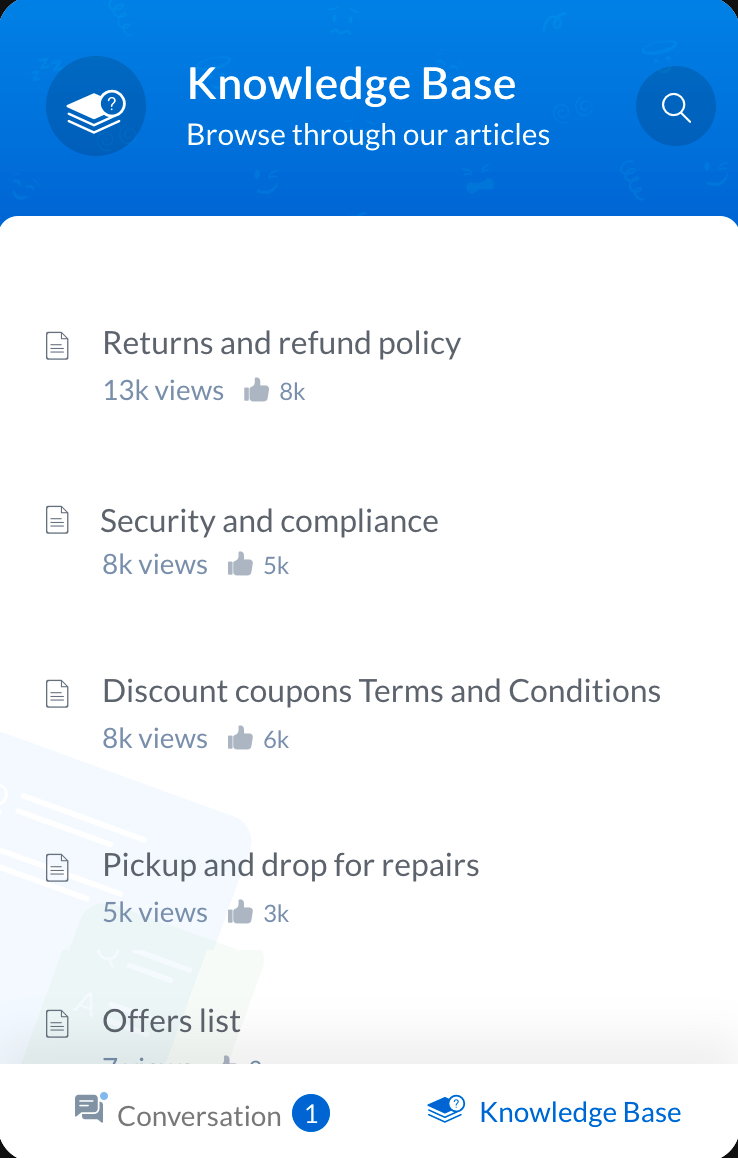Open Returns and refund policy article

tap(281, 343)
